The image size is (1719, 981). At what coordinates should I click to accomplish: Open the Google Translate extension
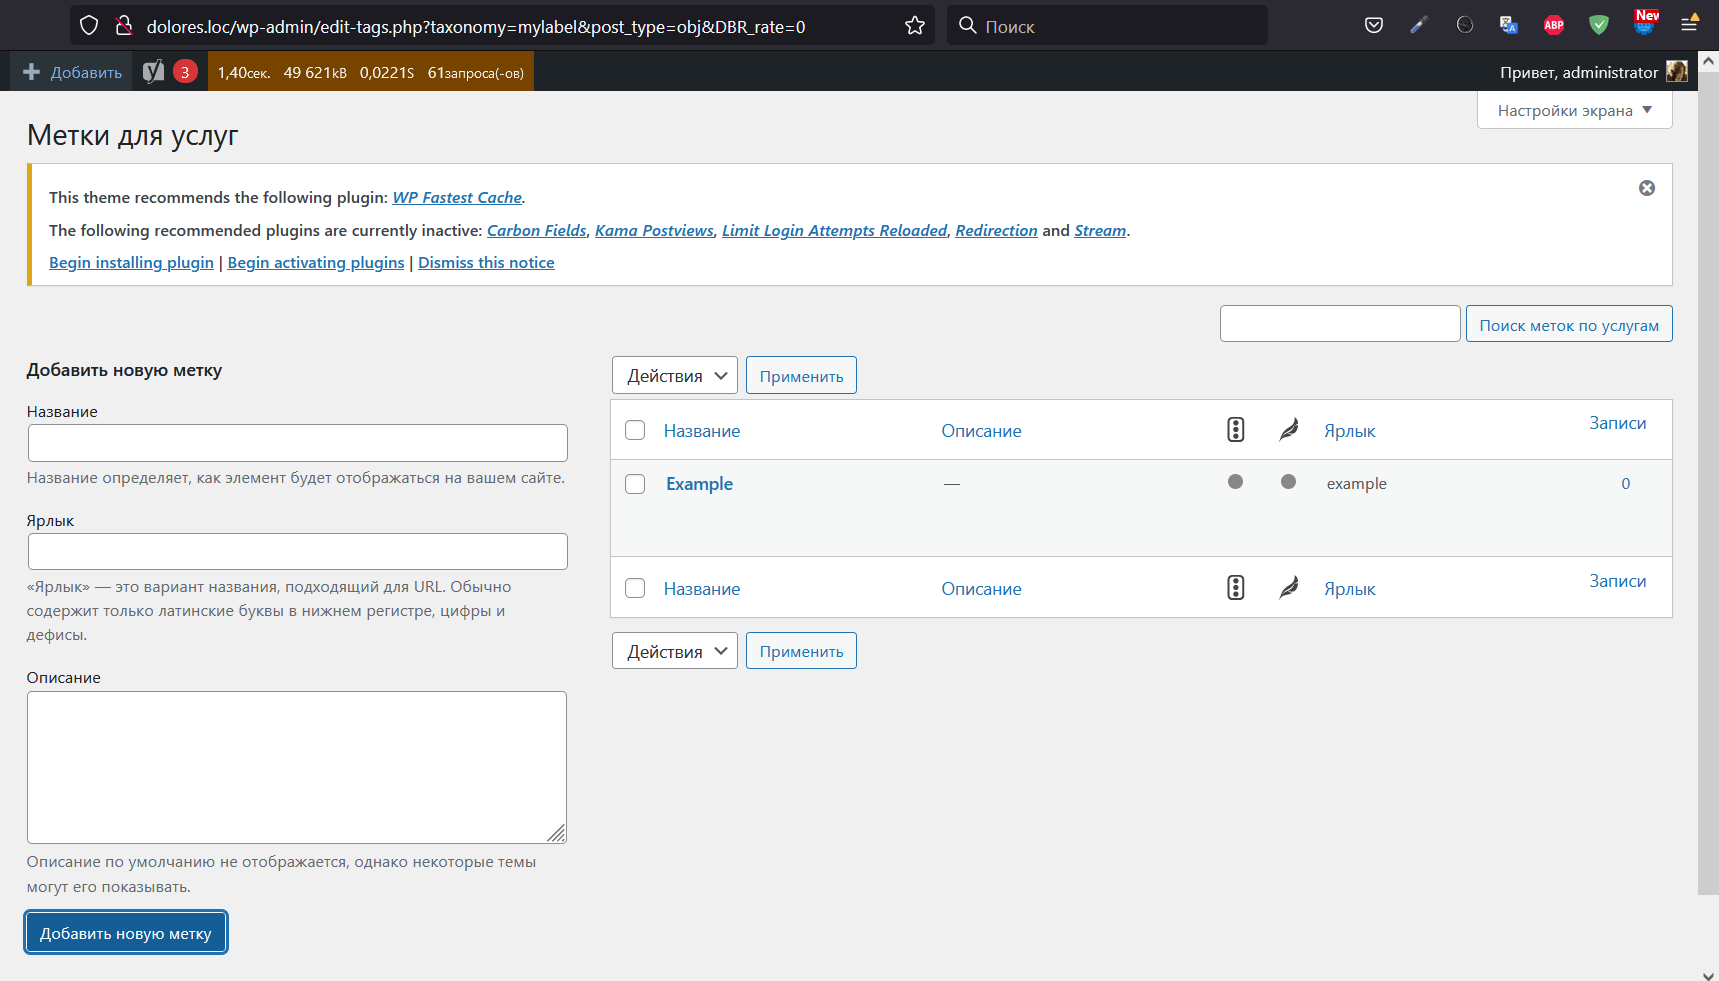pos(1509,25)
